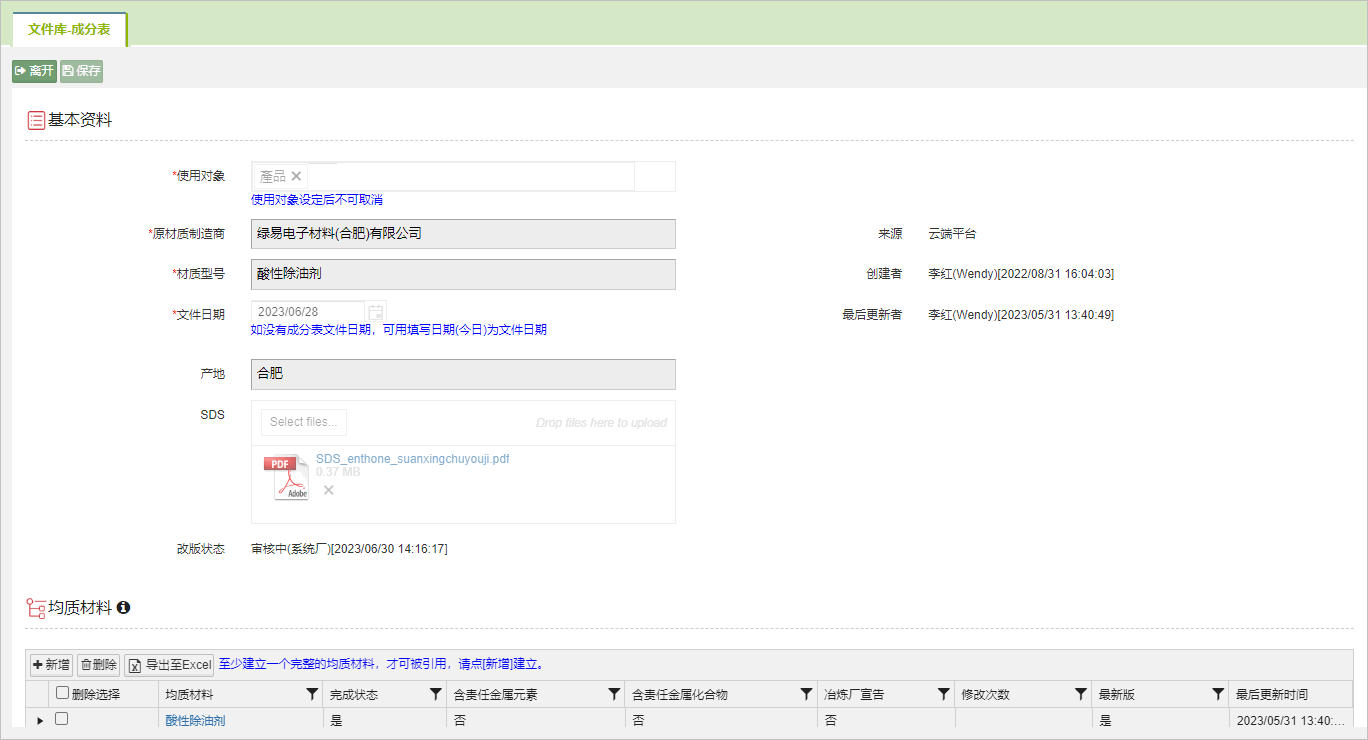
Task: Click the PDF file icon thumbnail
Action: point(286,477)
